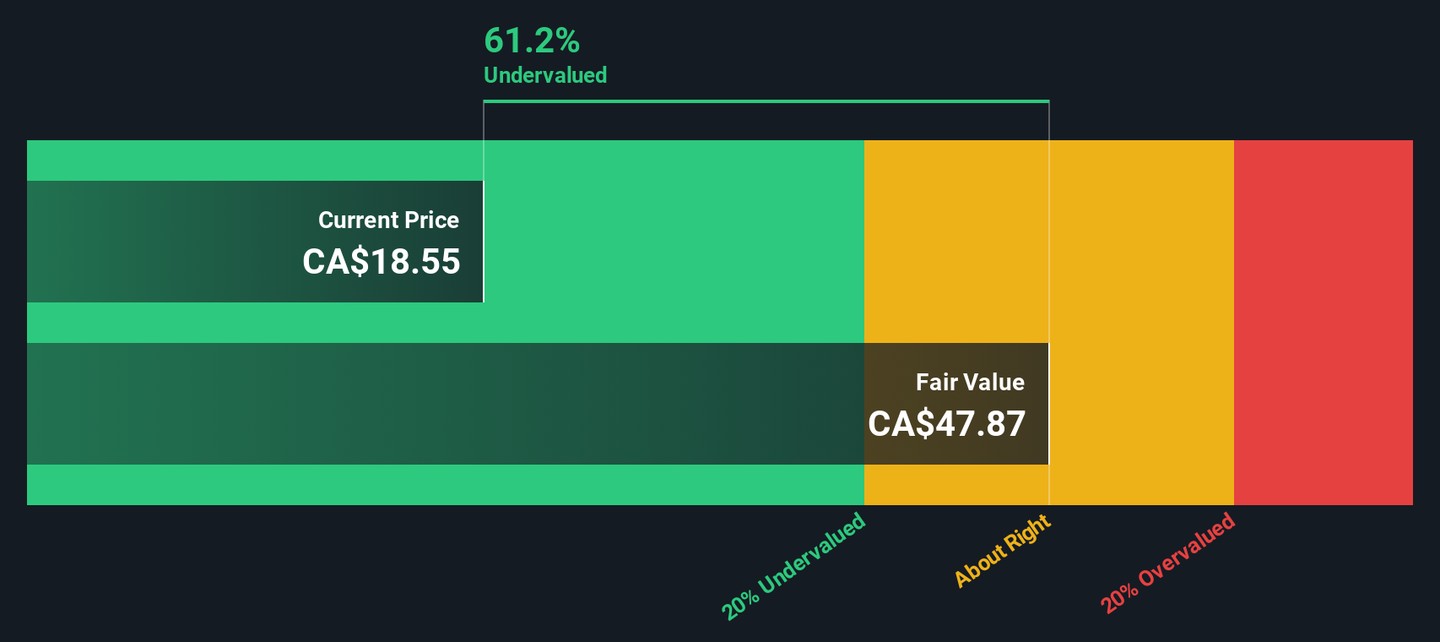Viewport: 1440px width, 642px height.
Task: Click the CA$18.55 price value
Action: tap(381, 262)
